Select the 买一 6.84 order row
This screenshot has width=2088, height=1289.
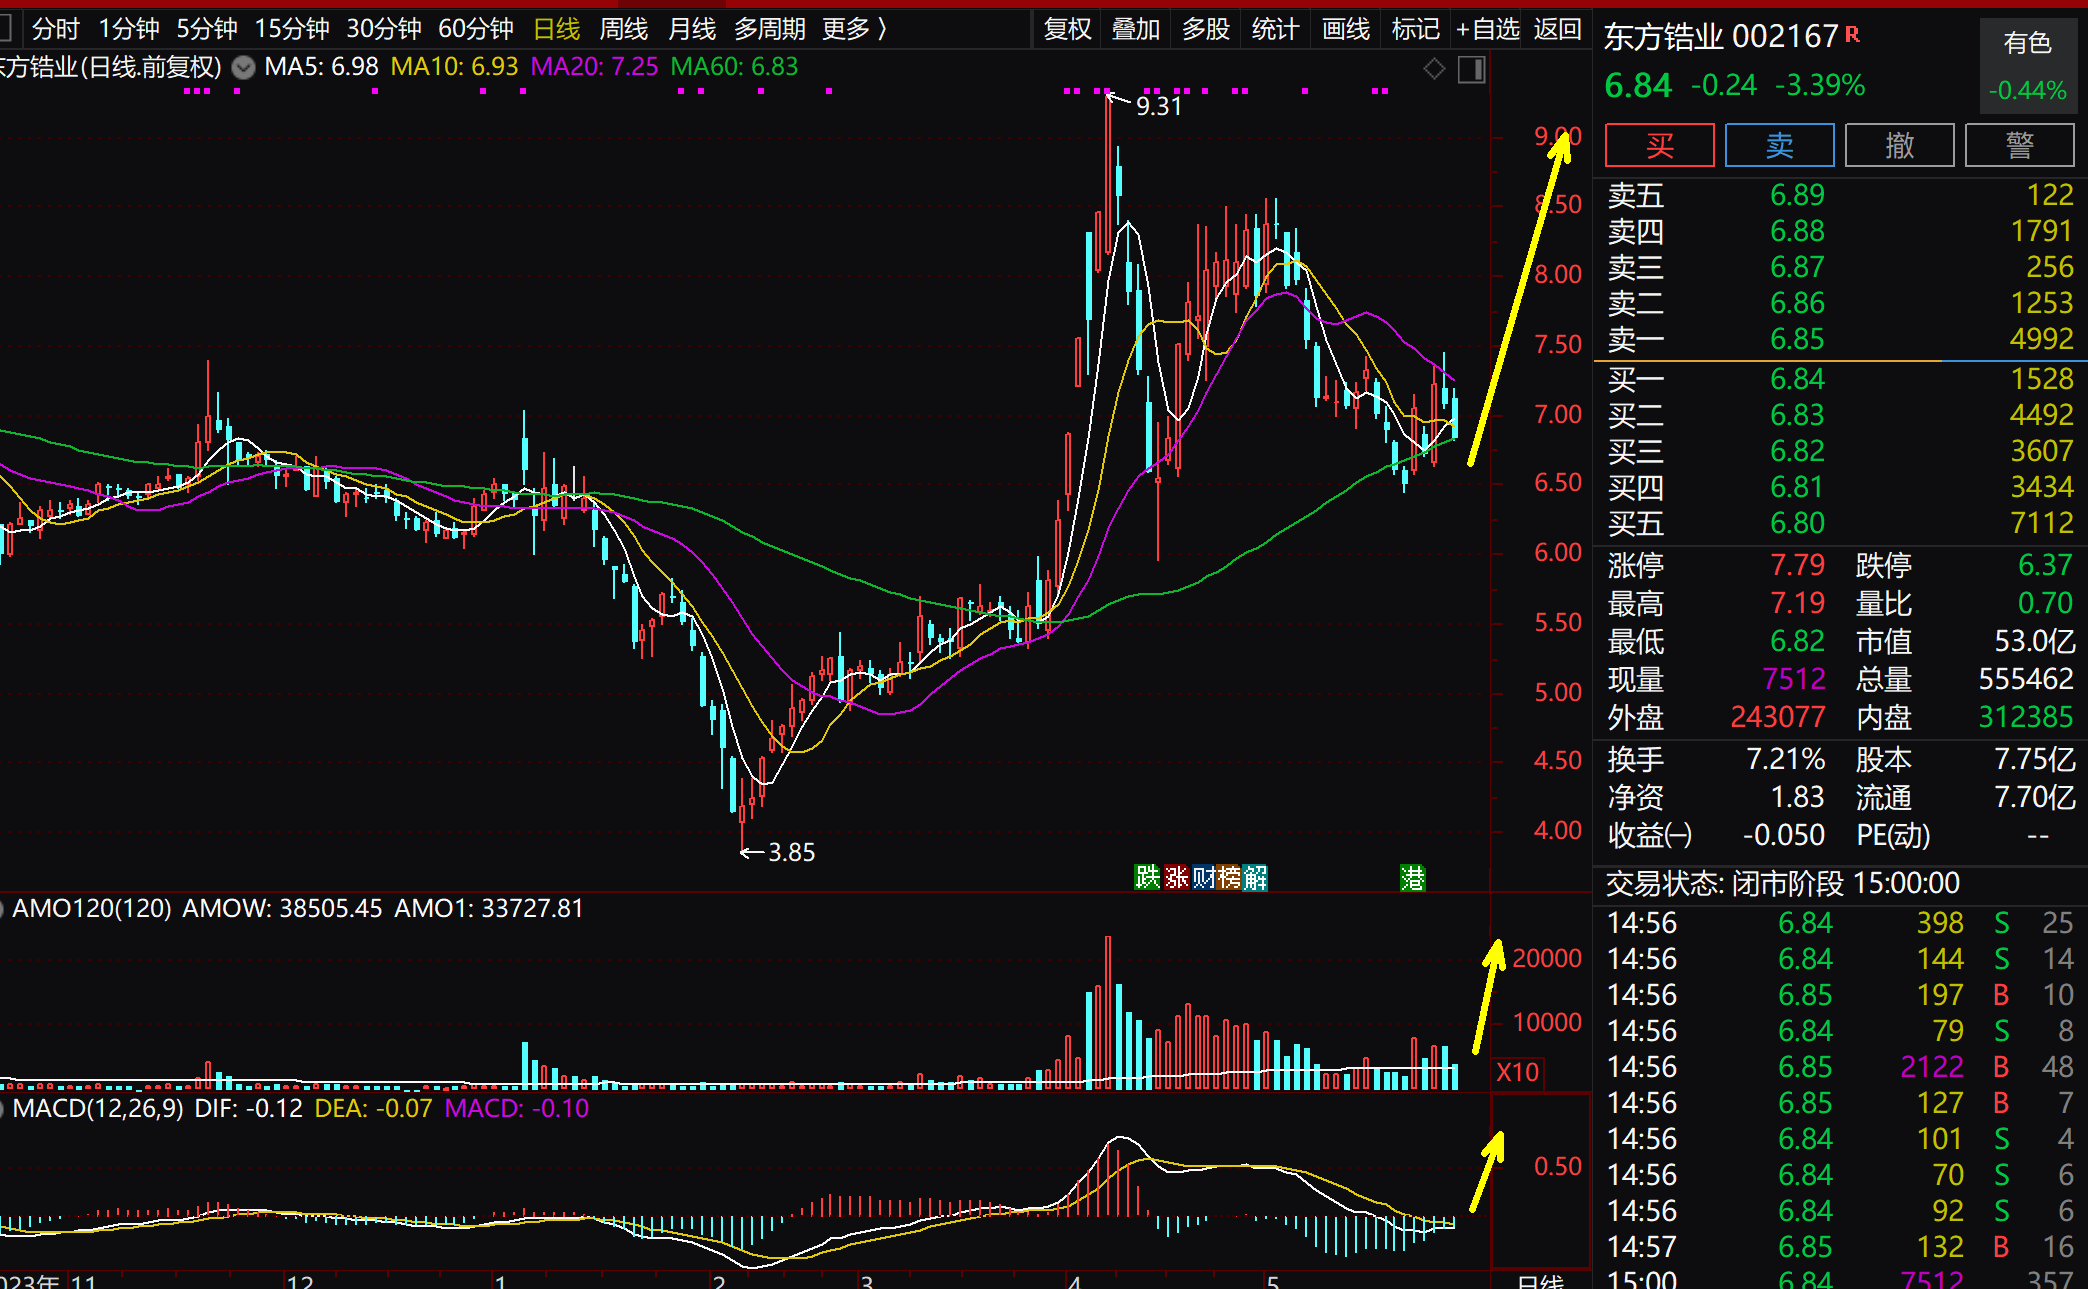[x=1840, y=379]
